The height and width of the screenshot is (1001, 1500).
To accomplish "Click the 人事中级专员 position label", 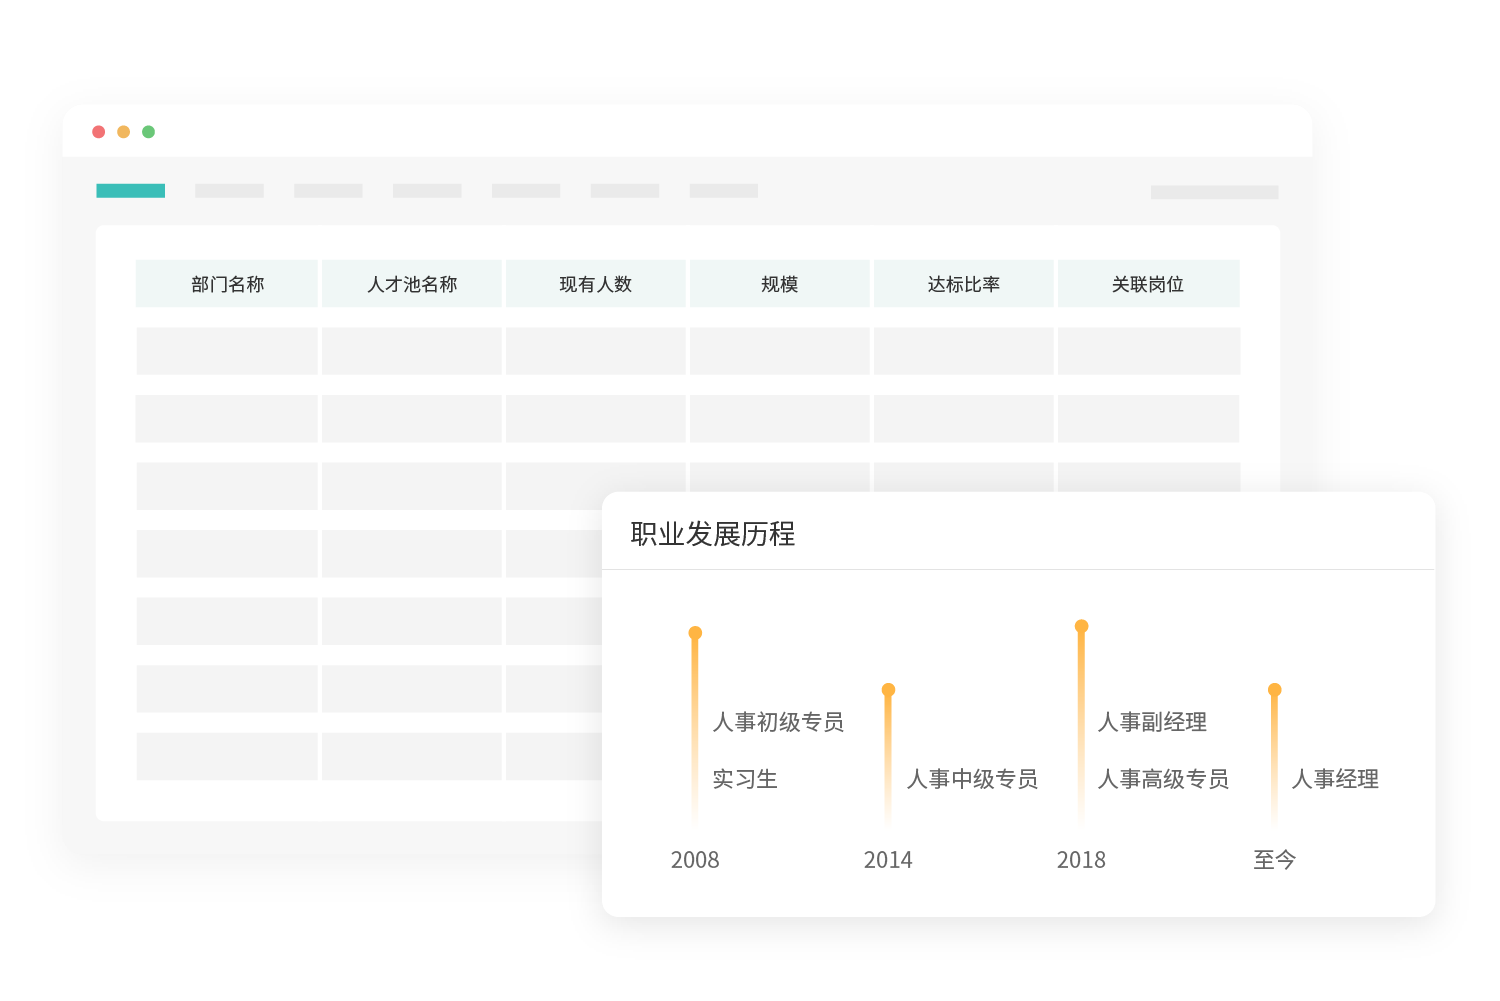I will pos(972,779).
